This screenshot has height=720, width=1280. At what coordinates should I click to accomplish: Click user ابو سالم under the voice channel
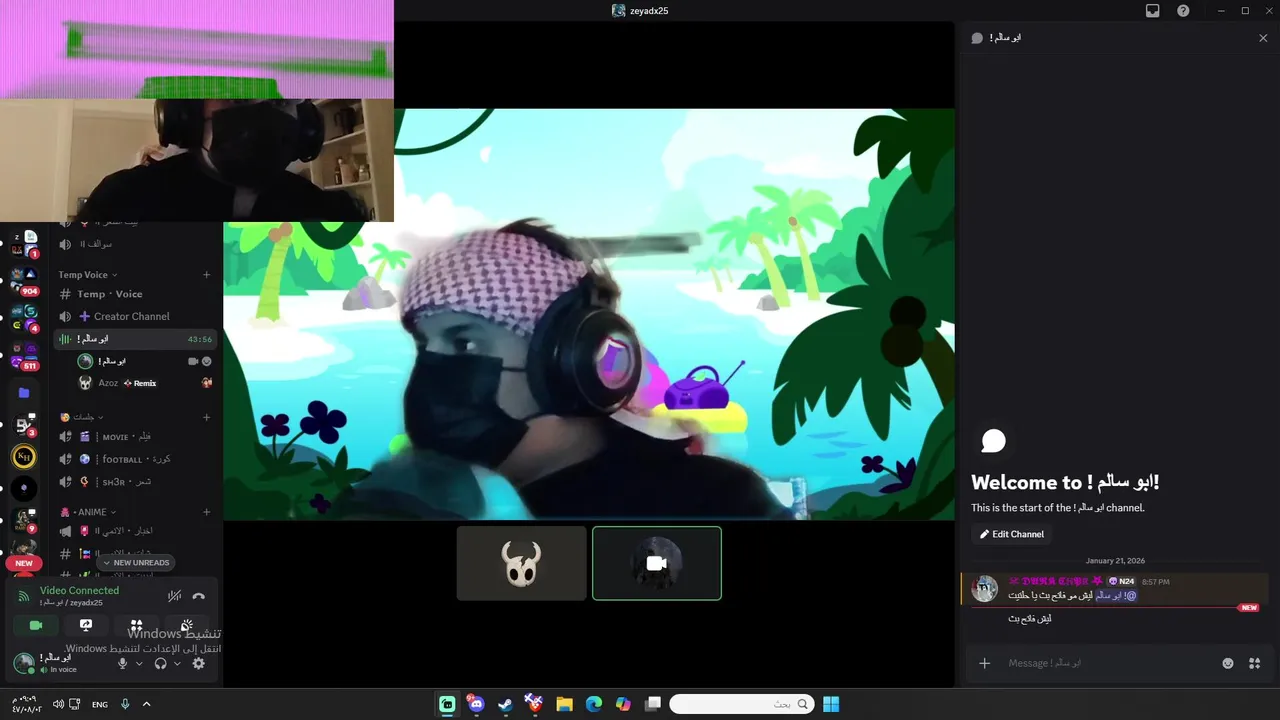[x=145, y=361]
